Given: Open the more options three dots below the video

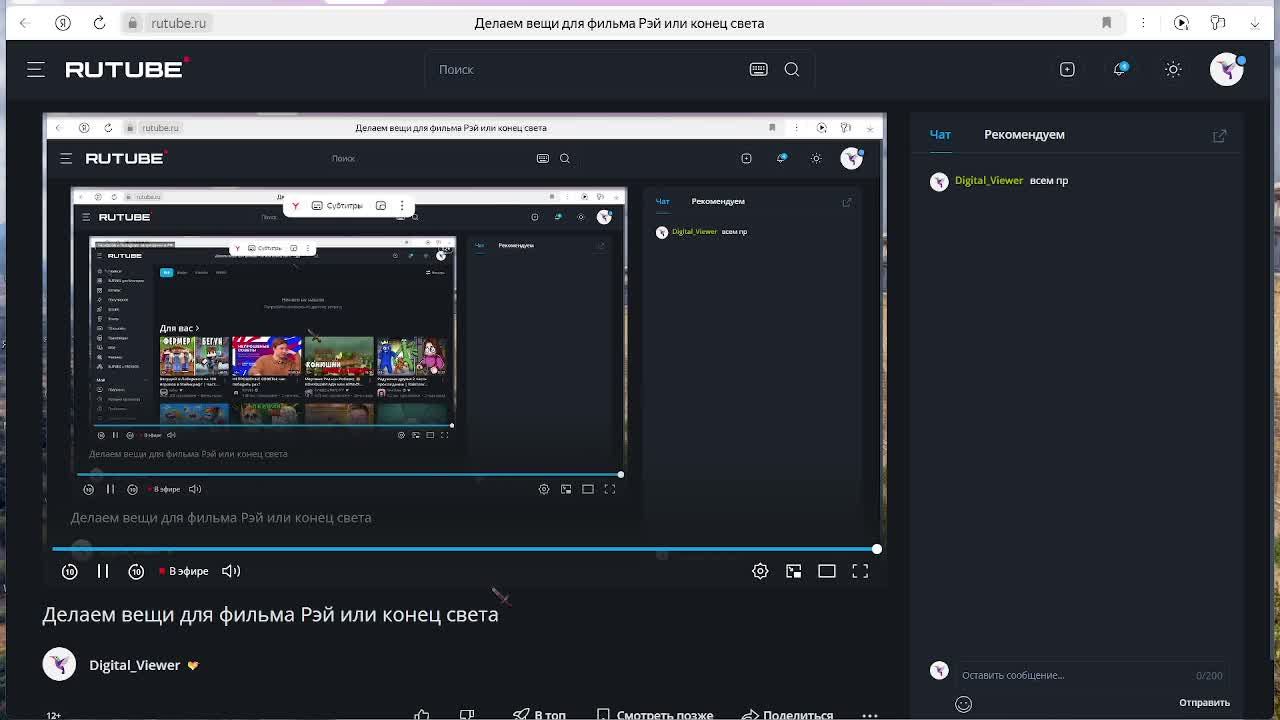Looking at the screenshot, I should click(870, 715).
